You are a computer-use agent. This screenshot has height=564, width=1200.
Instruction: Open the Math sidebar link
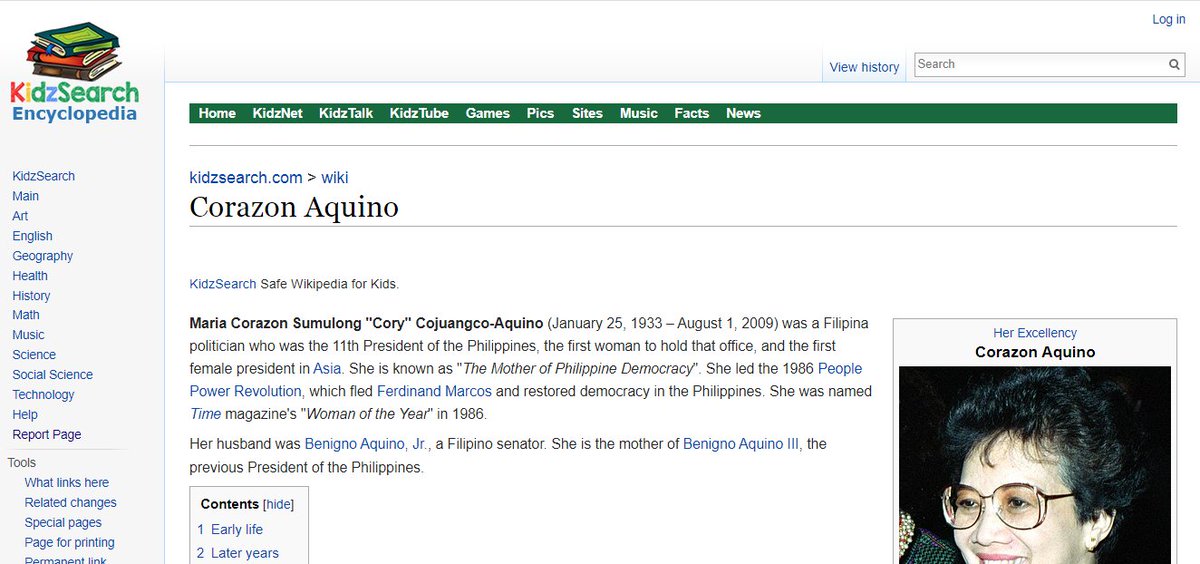(26, 315)
